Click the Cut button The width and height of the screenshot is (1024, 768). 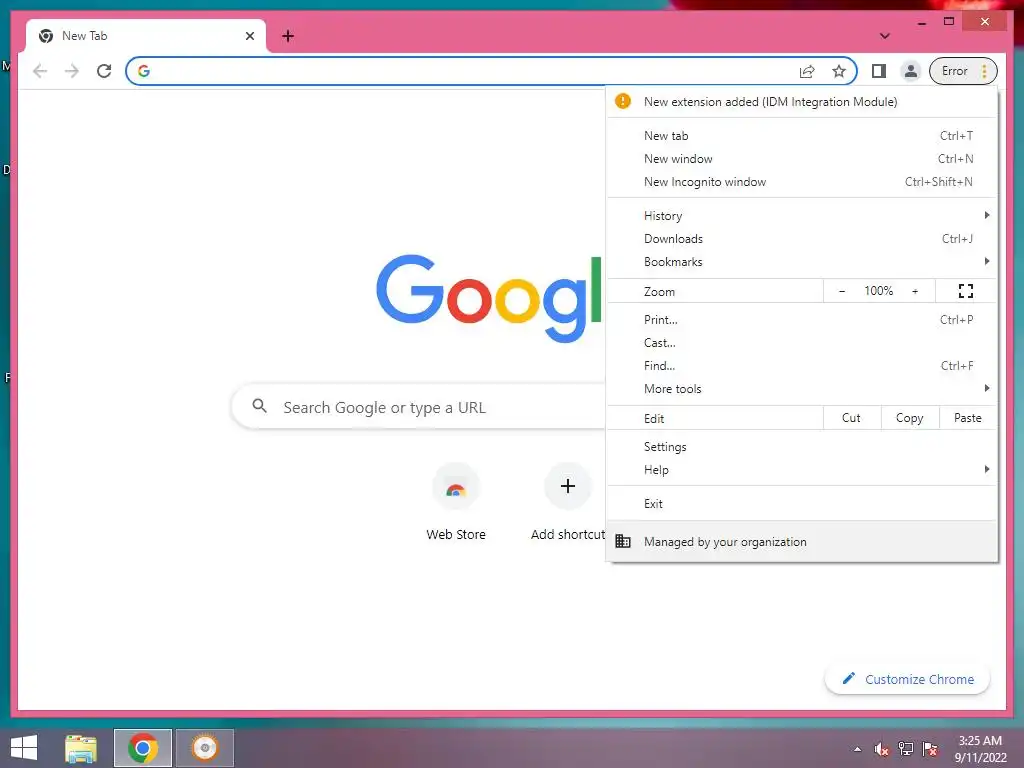852,418
